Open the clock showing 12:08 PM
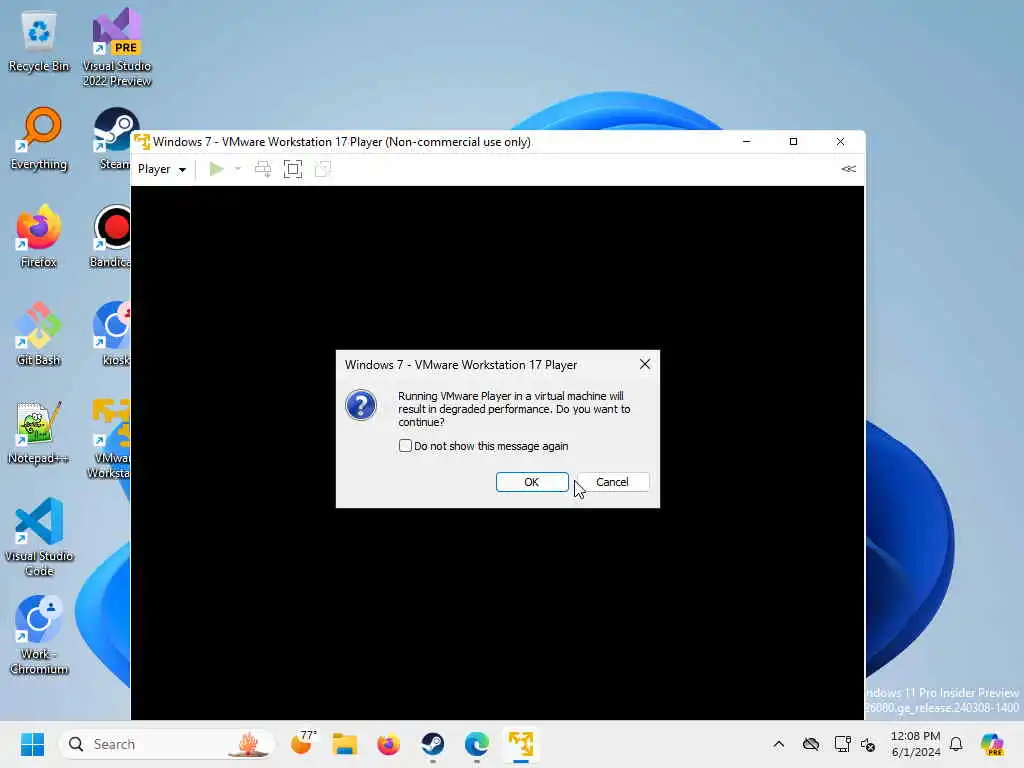 pyautogui.click(x=916, y=744)
